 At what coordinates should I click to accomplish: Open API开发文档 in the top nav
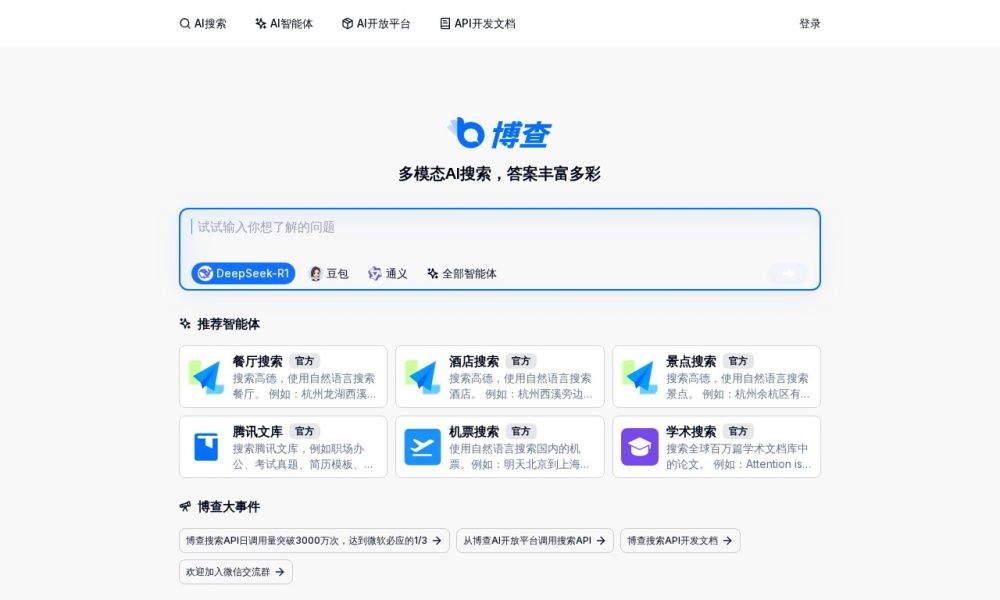pos(477,24)
